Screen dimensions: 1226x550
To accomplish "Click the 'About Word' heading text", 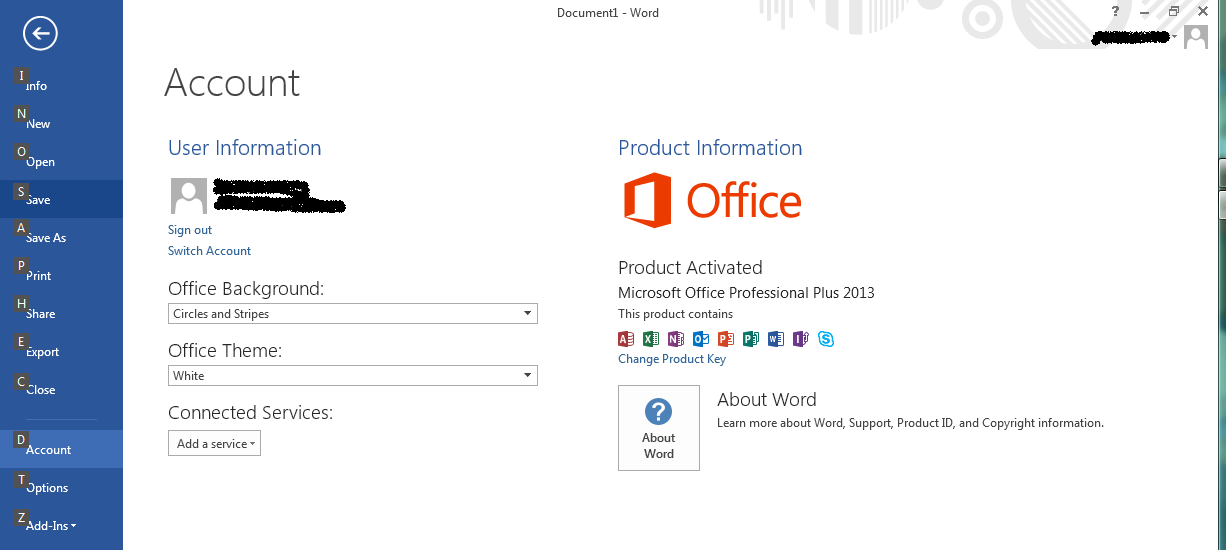I will (x=767, y=399).
